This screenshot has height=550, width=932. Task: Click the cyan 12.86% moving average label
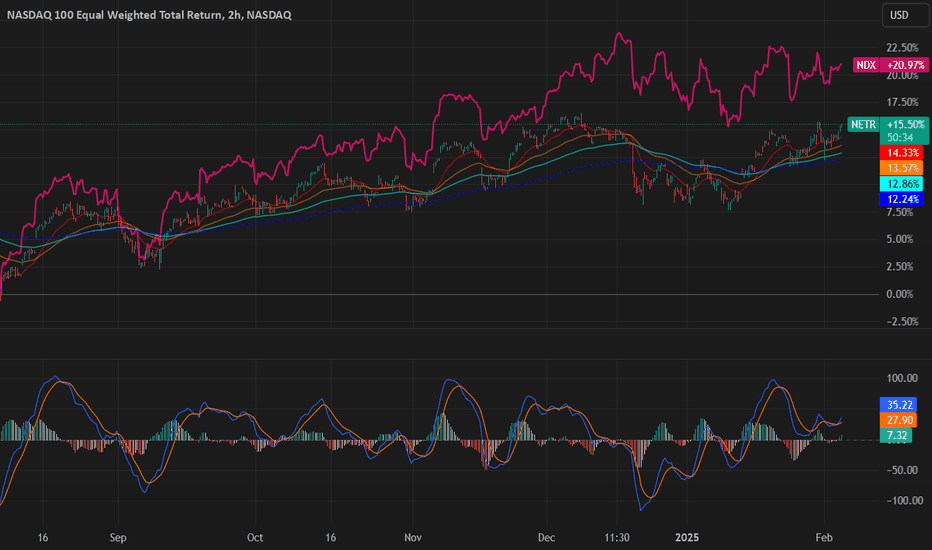click(x=902, y=184)
